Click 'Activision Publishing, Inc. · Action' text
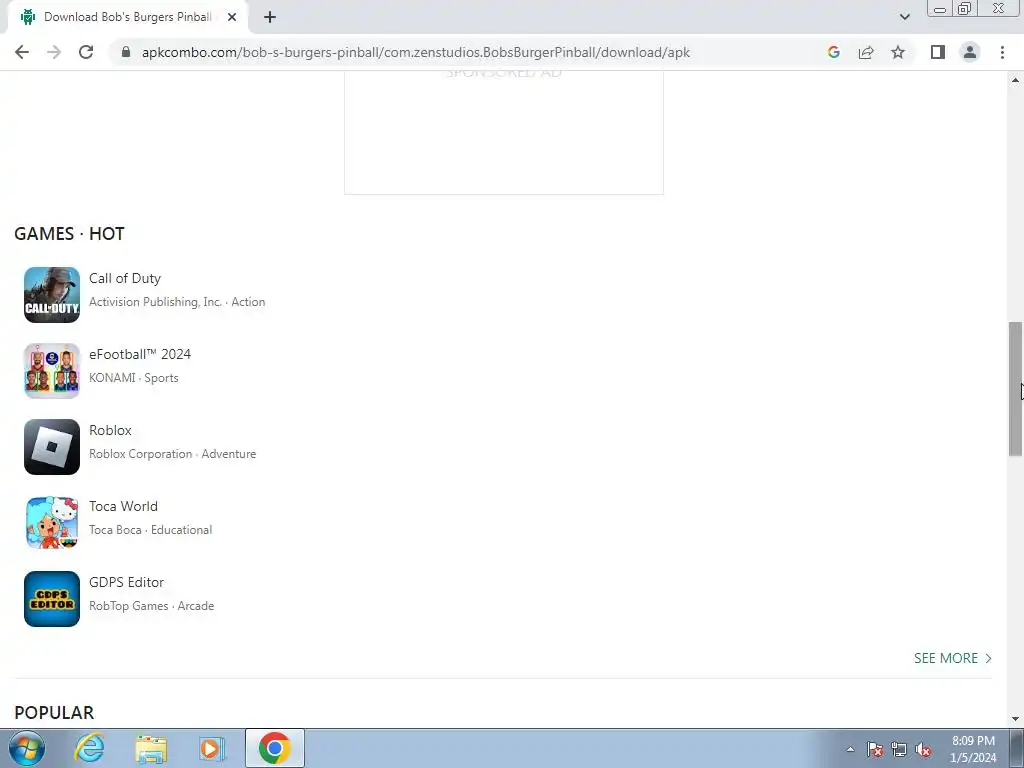The image size is (1024, 768). pyautogui.click(x=177, y=302)
